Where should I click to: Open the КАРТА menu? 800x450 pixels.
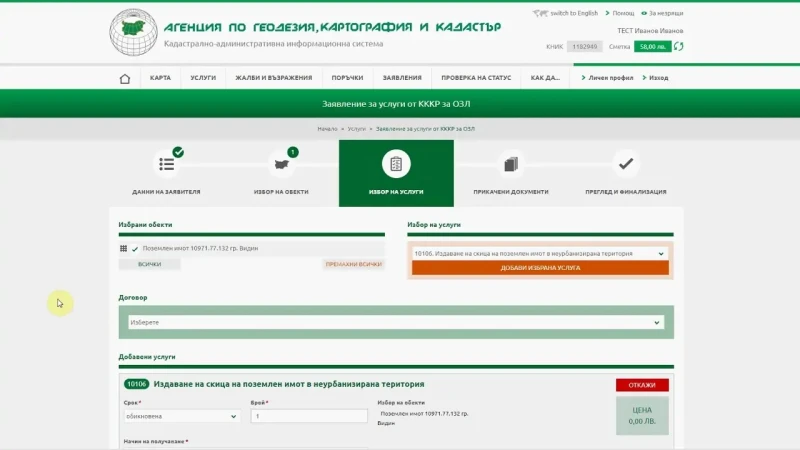click(x=160, y=78)
